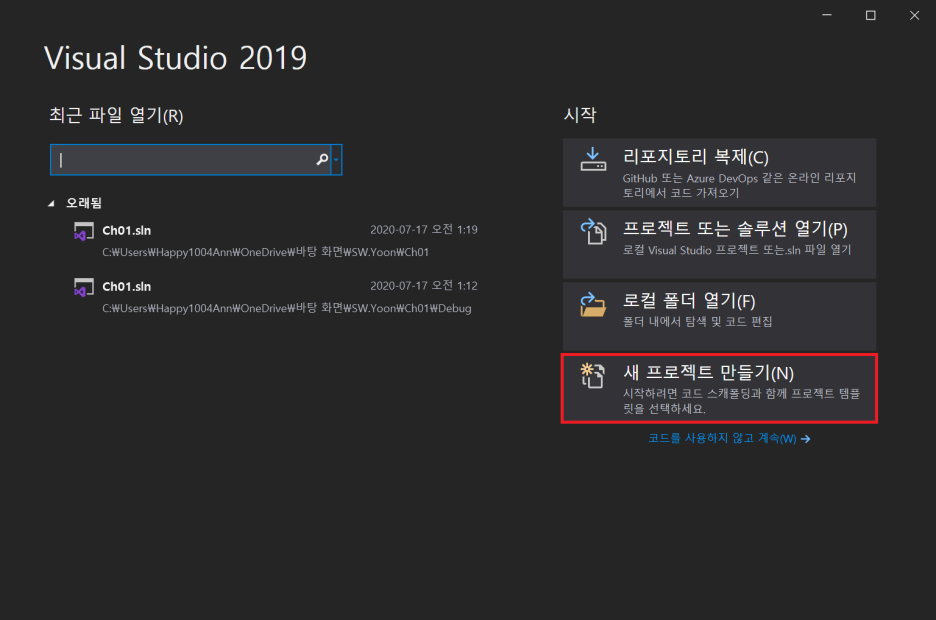Click the timestamp 2020-07-17 오전 1:19
936x620 pixels.
(x=423, y=230)
